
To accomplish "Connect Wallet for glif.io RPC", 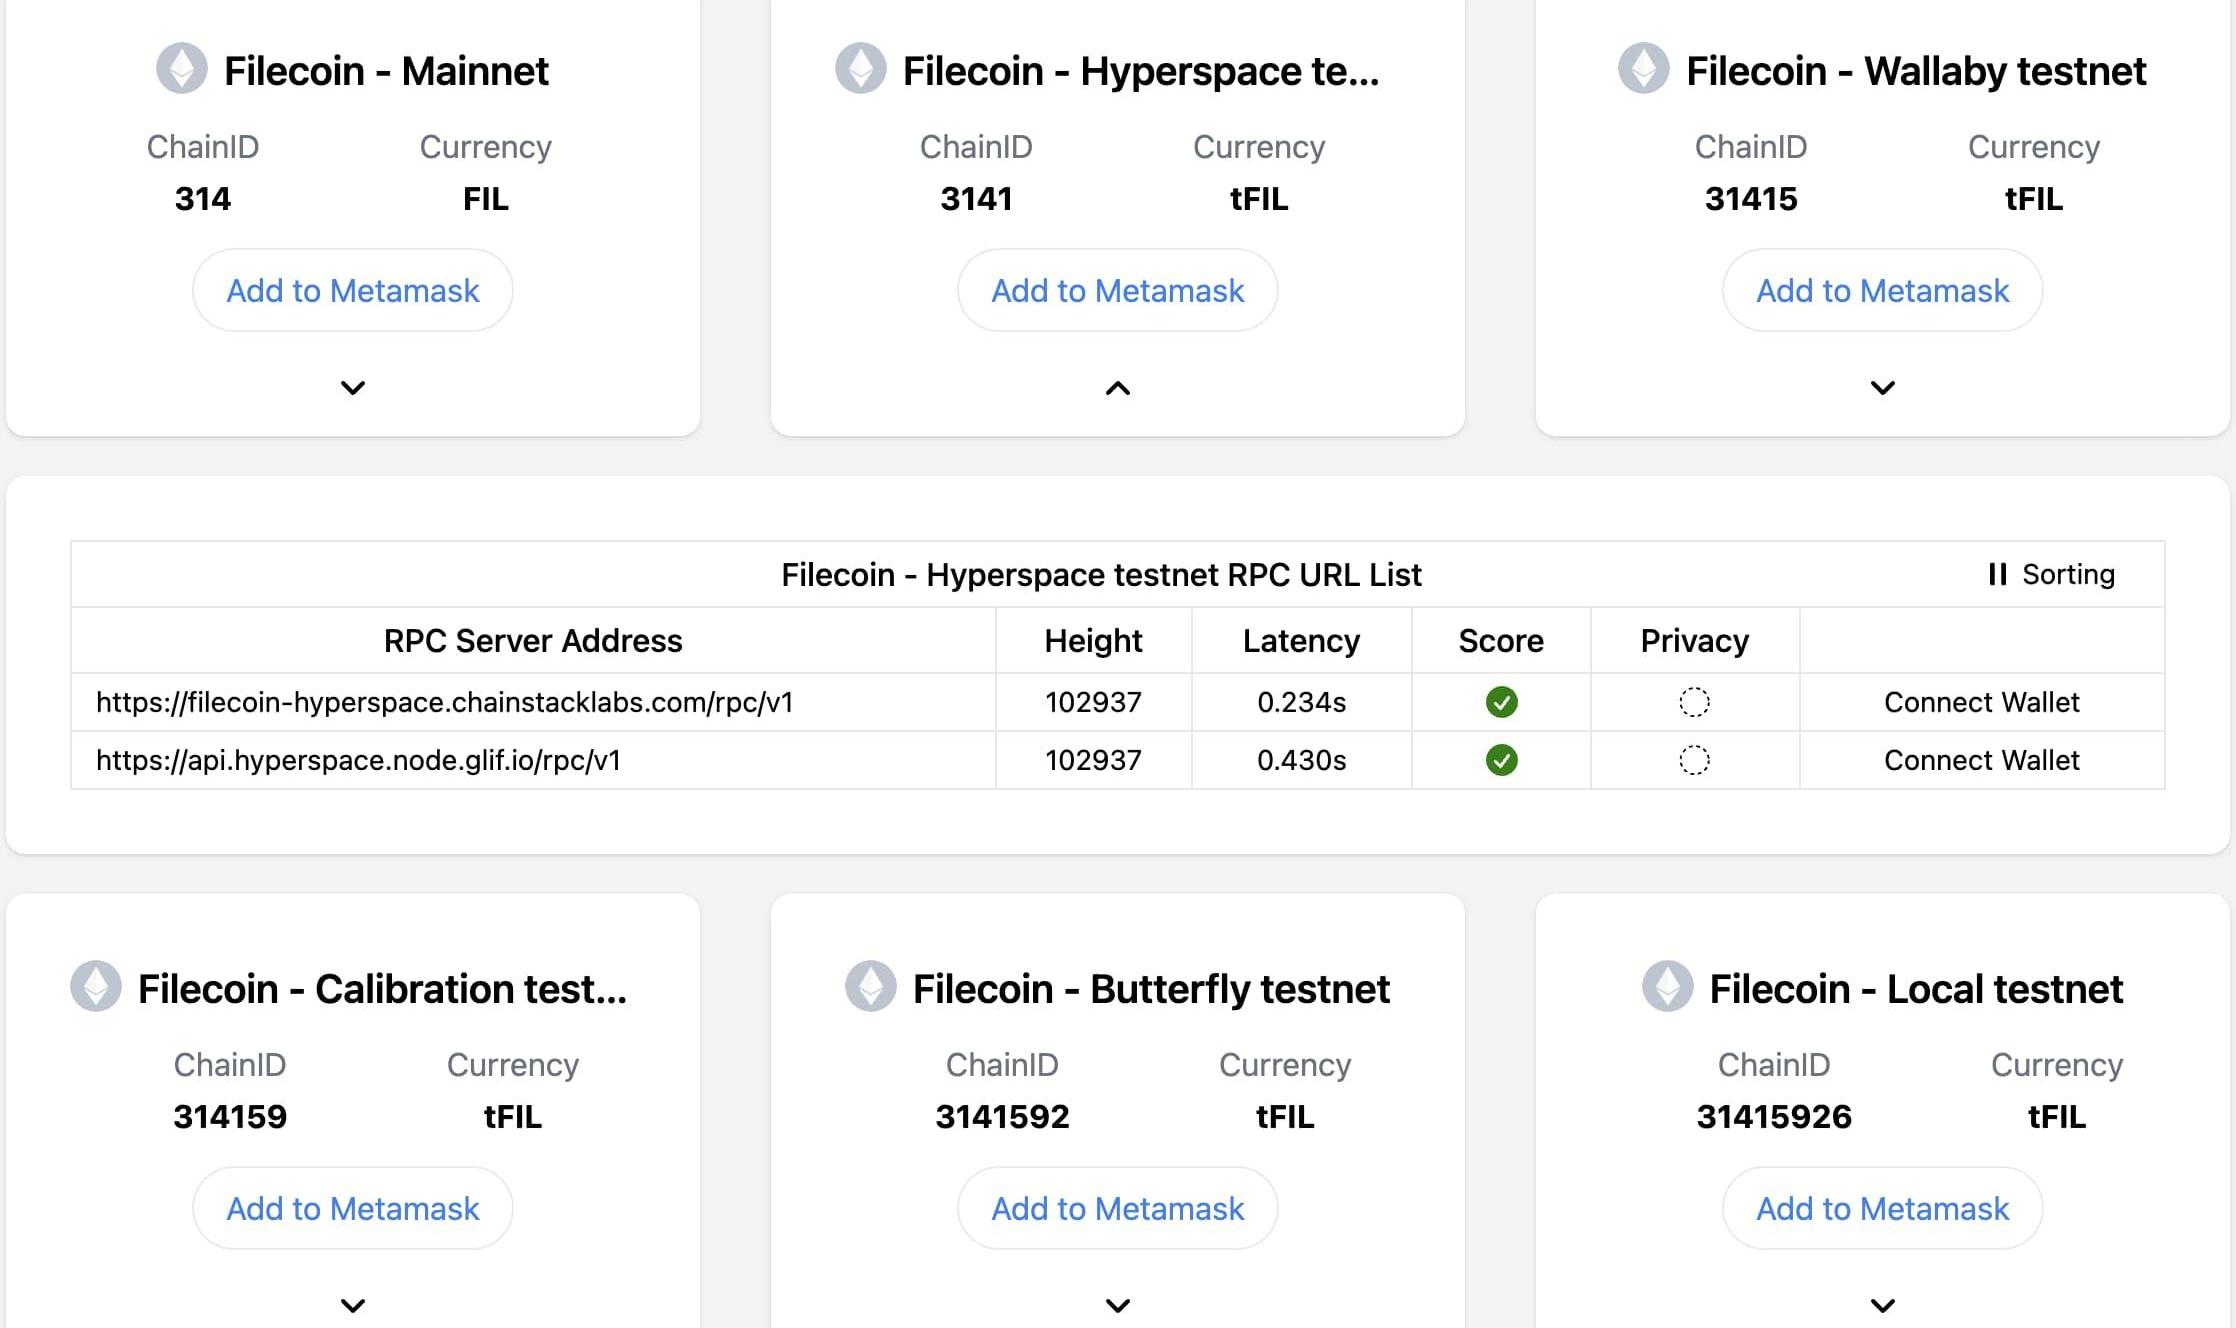I will 1981,760.
